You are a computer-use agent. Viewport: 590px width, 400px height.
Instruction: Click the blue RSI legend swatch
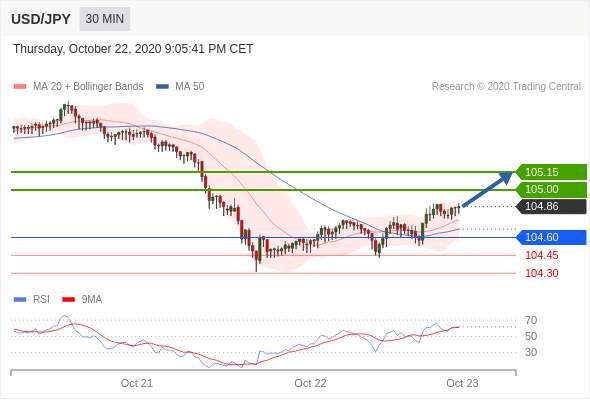[20, 300]
